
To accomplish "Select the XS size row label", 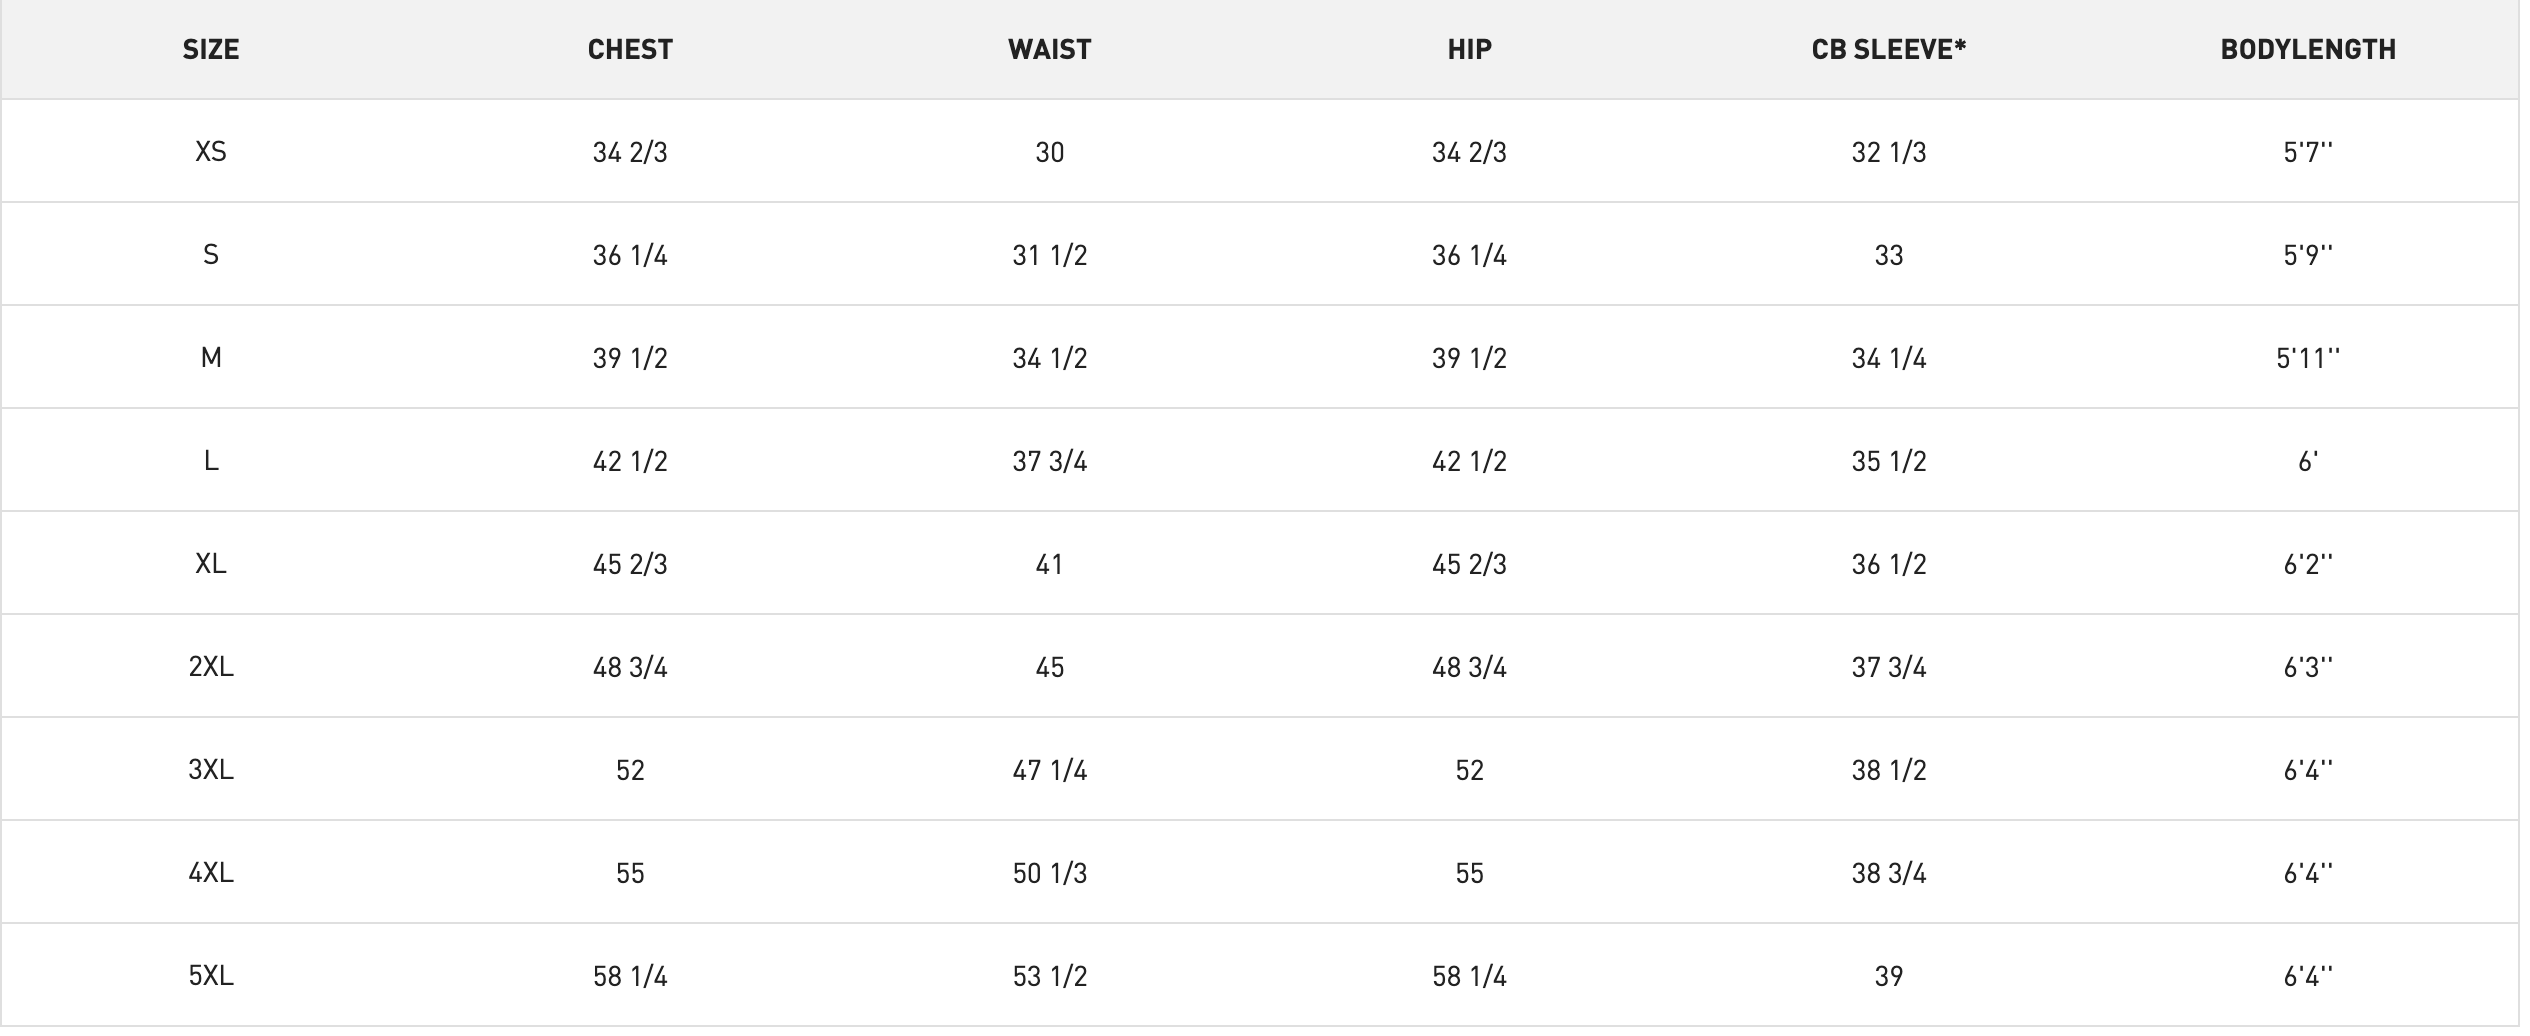I will (x=211, y=152).
